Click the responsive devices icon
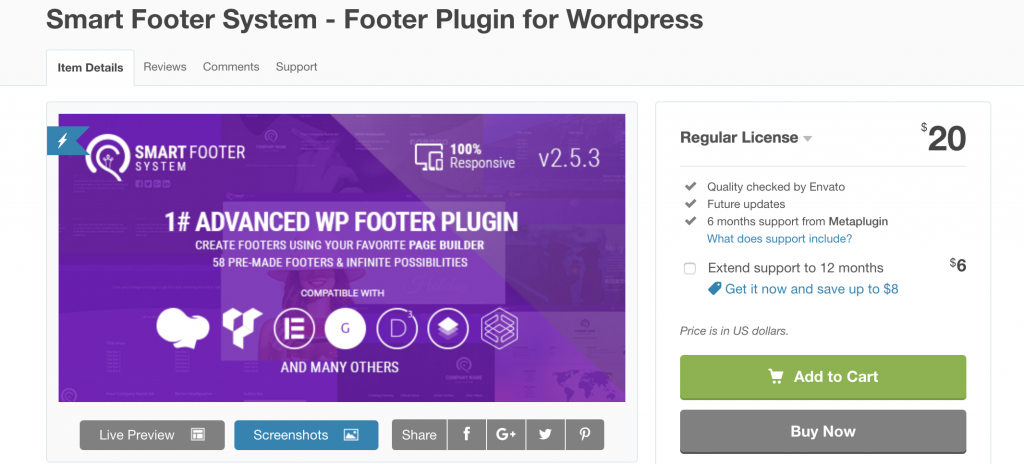Viewport: 1024px width, 464px height. tap(429, 157)
